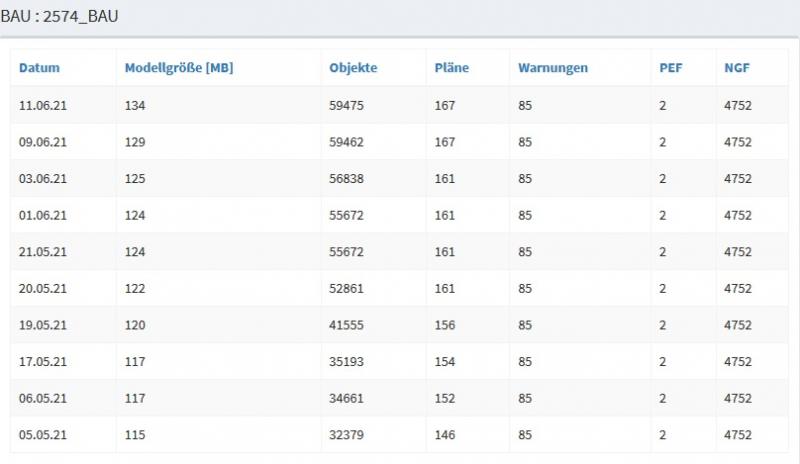Select the row dated 11.06.21

[x=43, y=105]
